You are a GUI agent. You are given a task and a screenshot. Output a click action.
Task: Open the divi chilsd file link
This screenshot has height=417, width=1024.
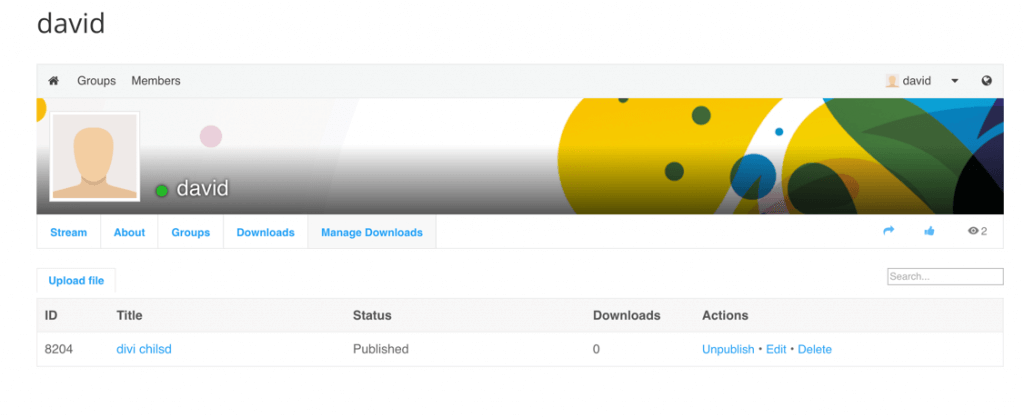[x=144, y=349]
